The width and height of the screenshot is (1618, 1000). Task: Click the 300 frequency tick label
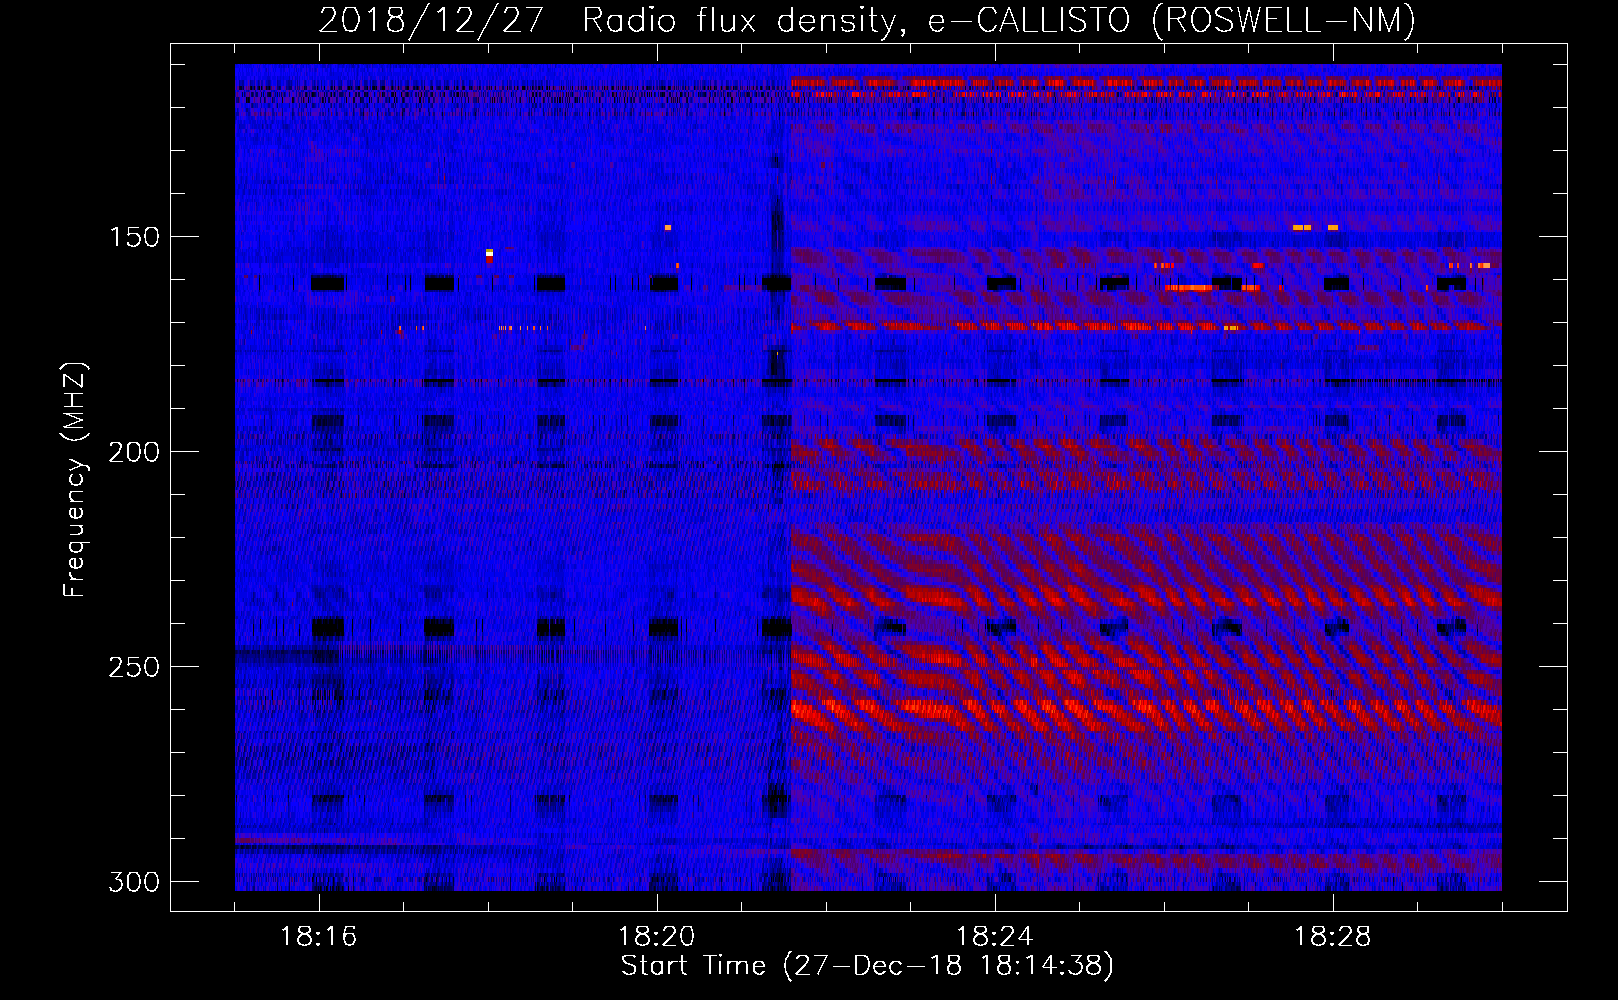(x=133, y=882)
